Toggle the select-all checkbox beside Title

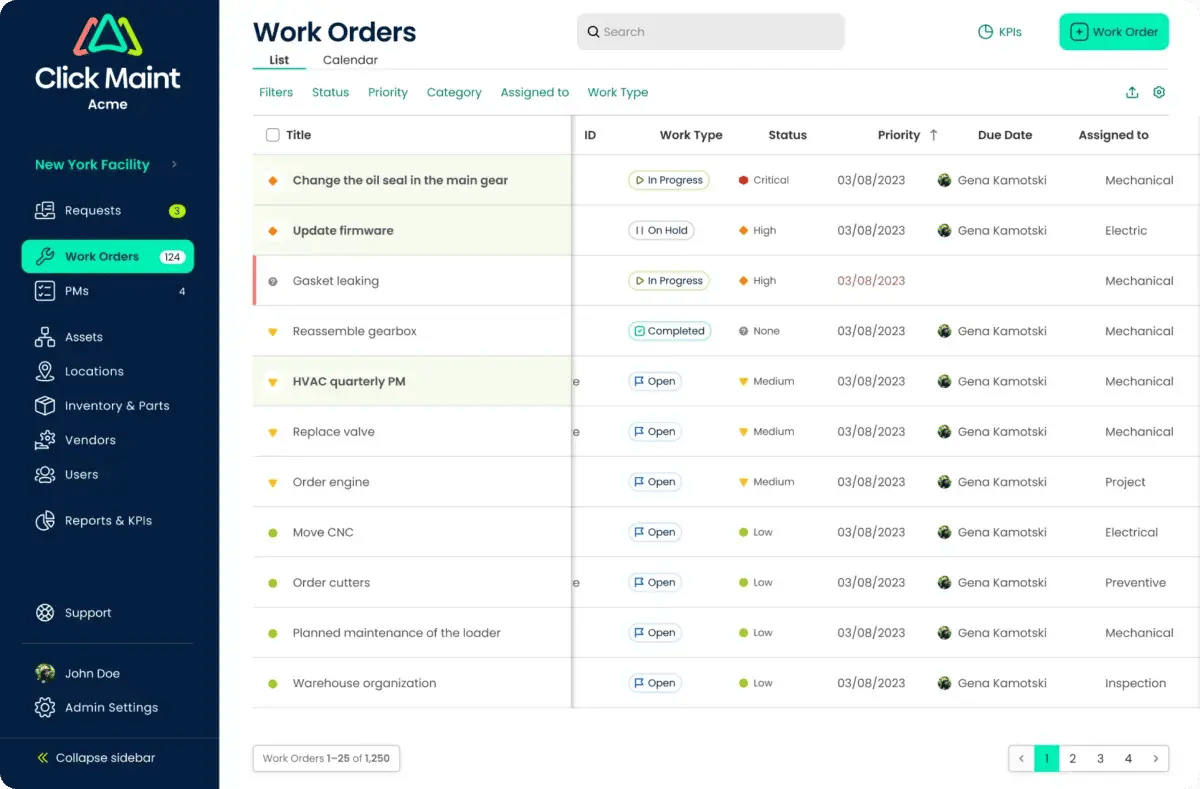(273, 135)
